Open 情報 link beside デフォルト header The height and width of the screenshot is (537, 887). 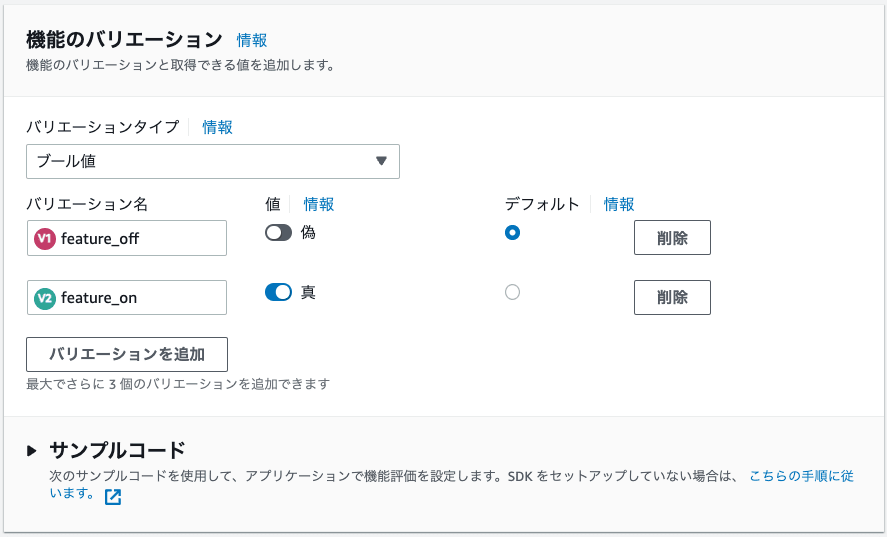pyautogui.click(x=619, y=204)
